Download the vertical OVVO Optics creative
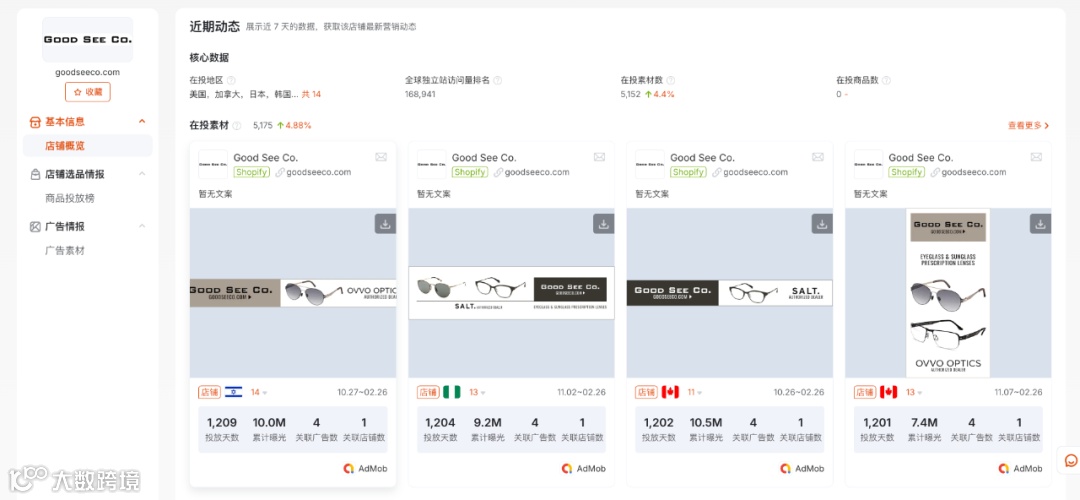This screenshot has width=1080, height=500. click(1040, 224)
